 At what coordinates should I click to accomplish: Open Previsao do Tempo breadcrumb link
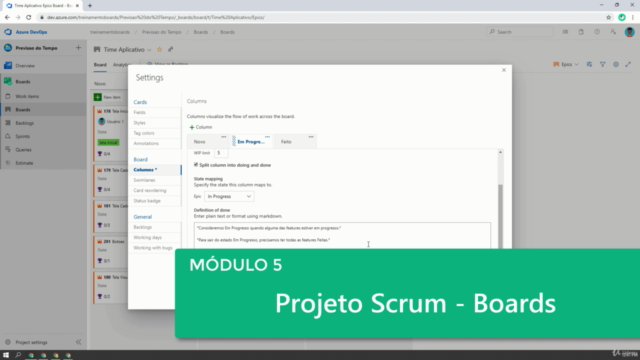[x=162, y=32]
